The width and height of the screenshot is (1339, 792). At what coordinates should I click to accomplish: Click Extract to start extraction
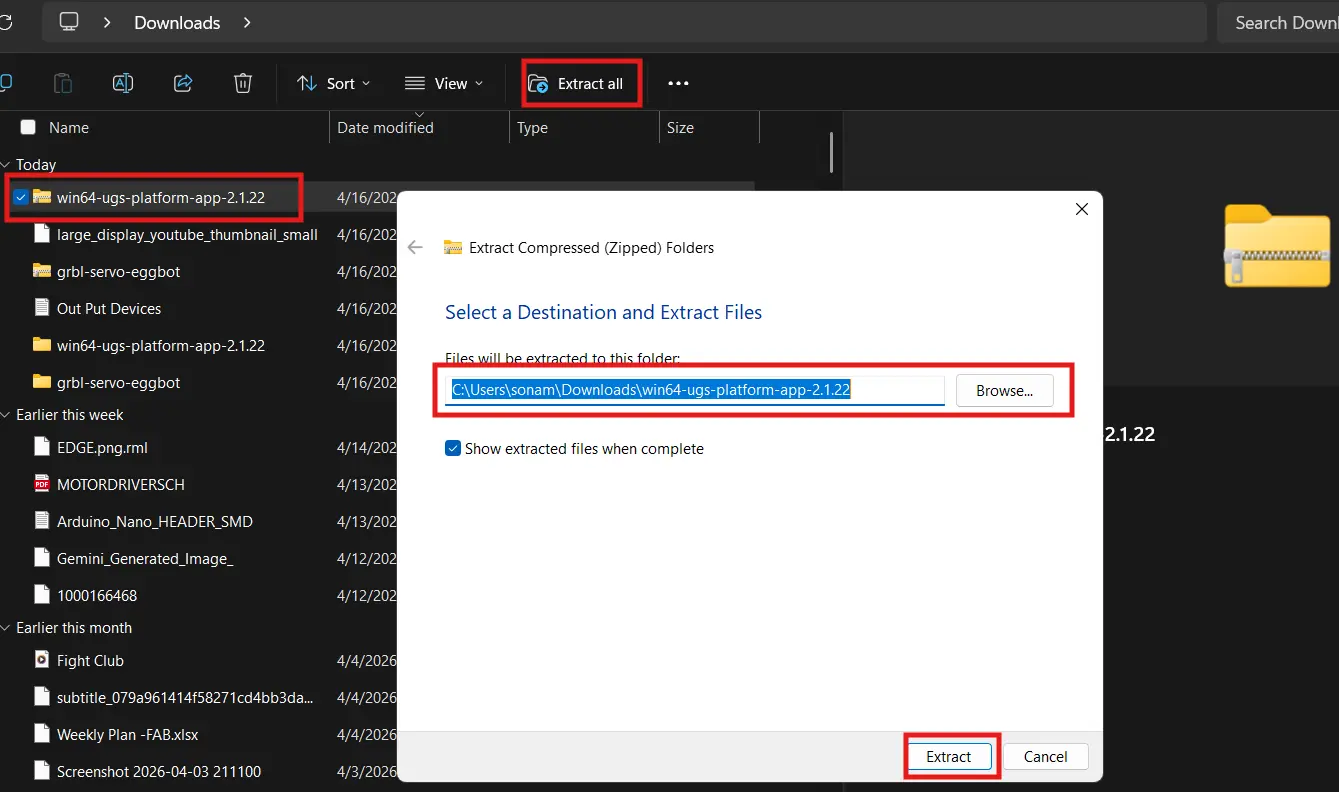tap(948, 757)
